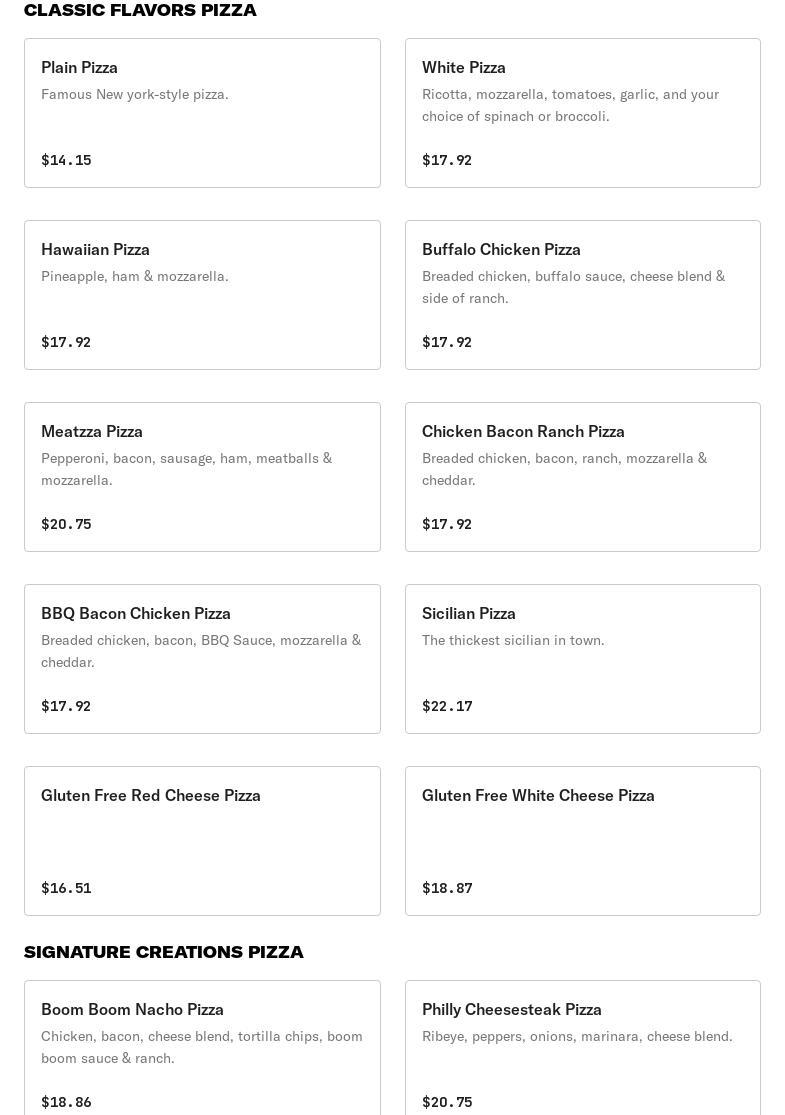The height and width of the screenshot is (1115, 785).
Task: Open the Boom Boom Nacho Pizza item
Action: pos(202,1048)
